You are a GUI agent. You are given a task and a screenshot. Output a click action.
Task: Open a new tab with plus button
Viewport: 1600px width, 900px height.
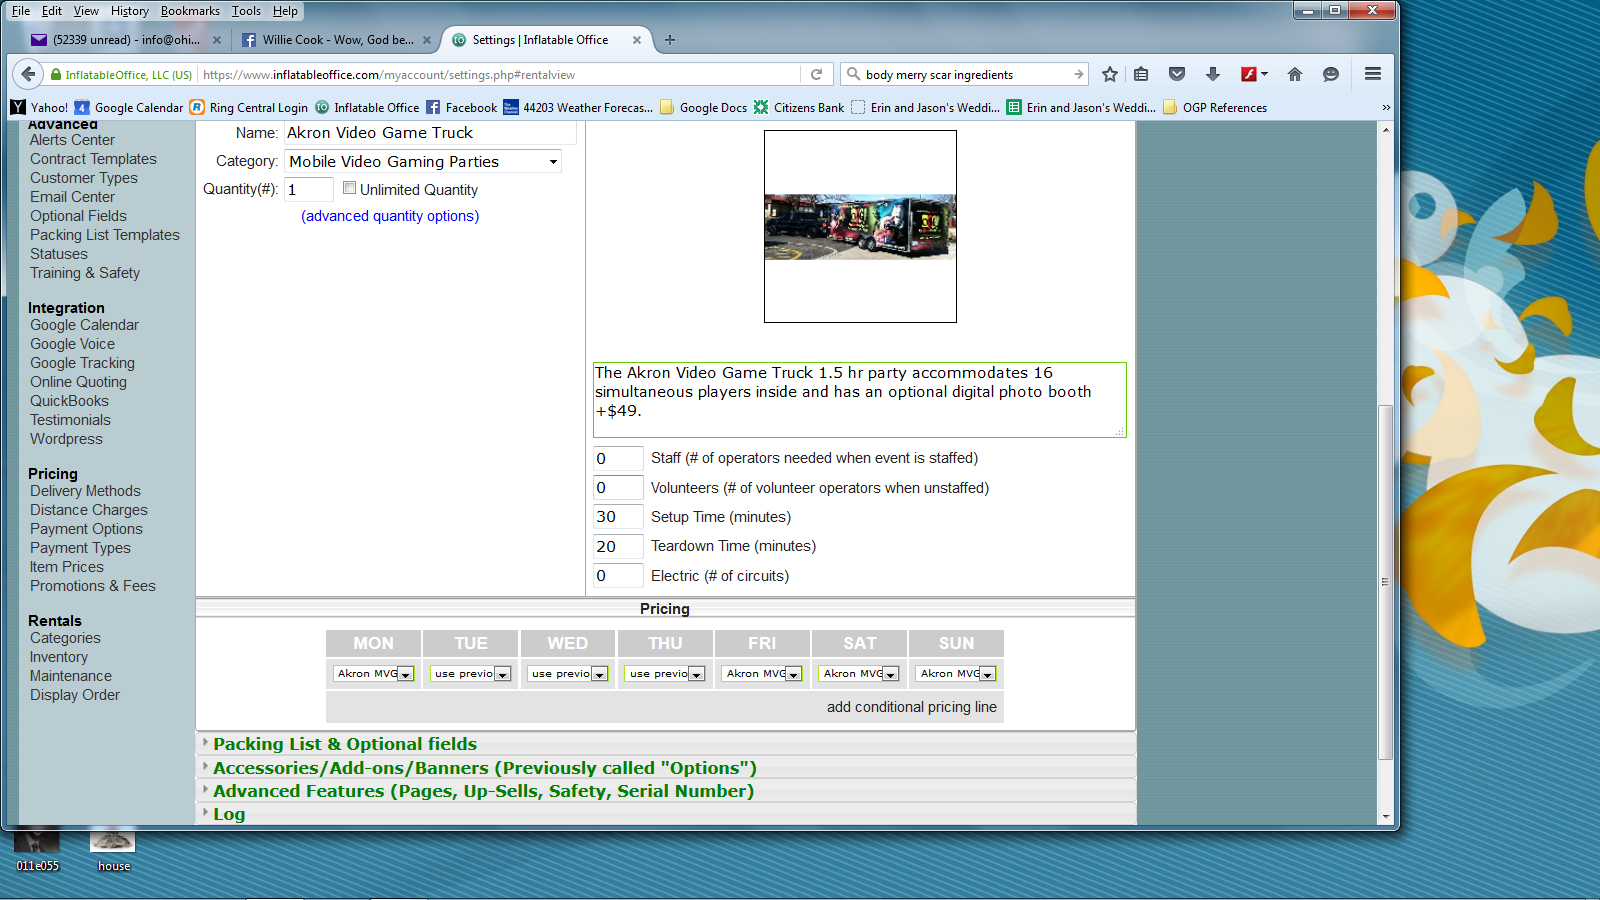(x=670, y=40)
